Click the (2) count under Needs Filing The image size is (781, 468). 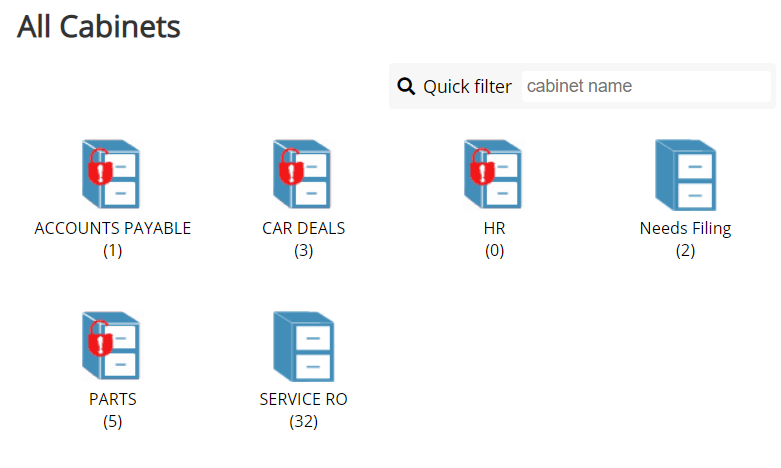pos(685,251)
